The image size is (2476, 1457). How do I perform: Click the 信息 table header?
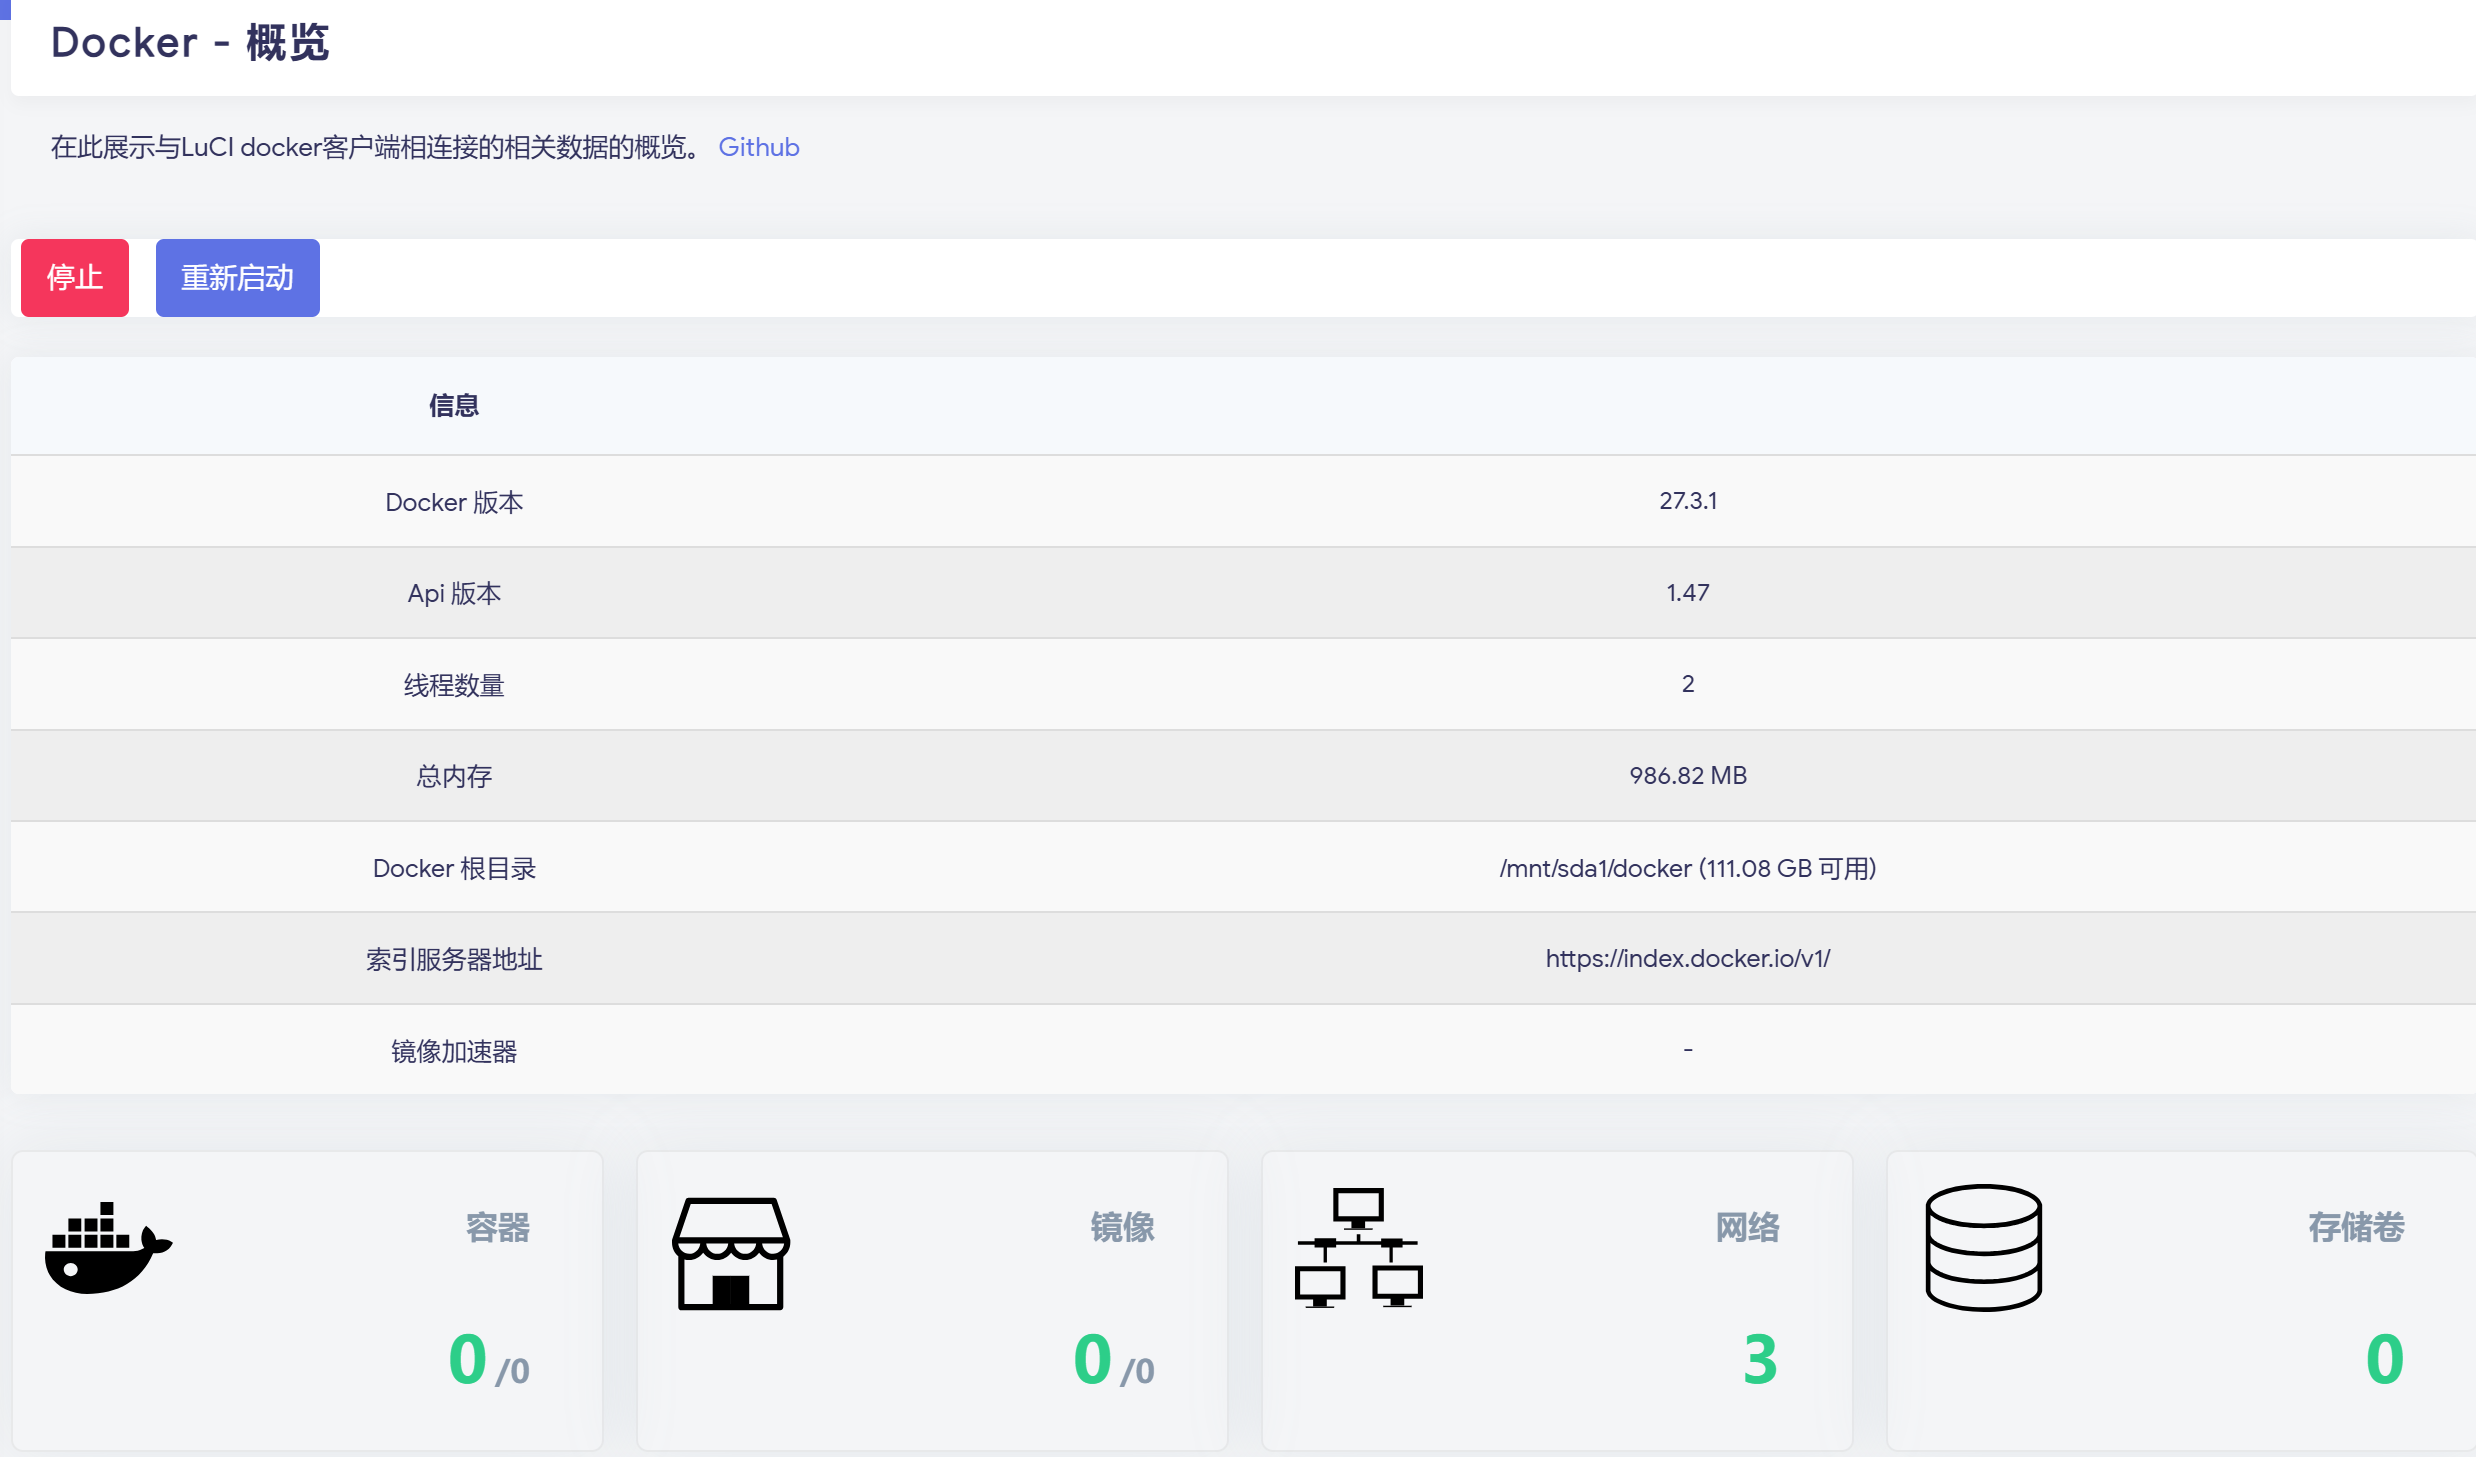454,405
